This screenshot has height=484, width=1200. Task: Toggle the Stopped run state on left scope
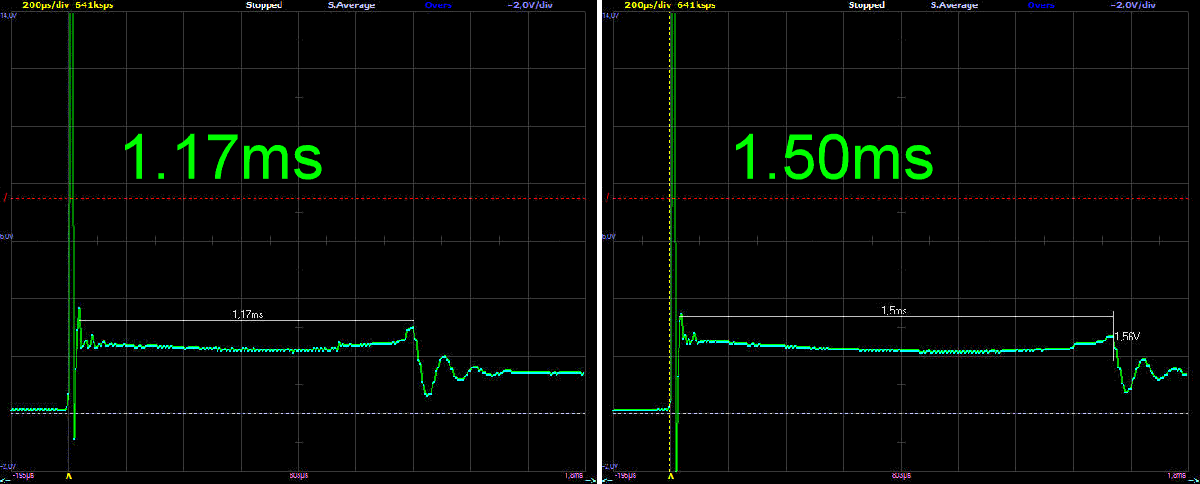pyautogui.click(x=265, y=5)
